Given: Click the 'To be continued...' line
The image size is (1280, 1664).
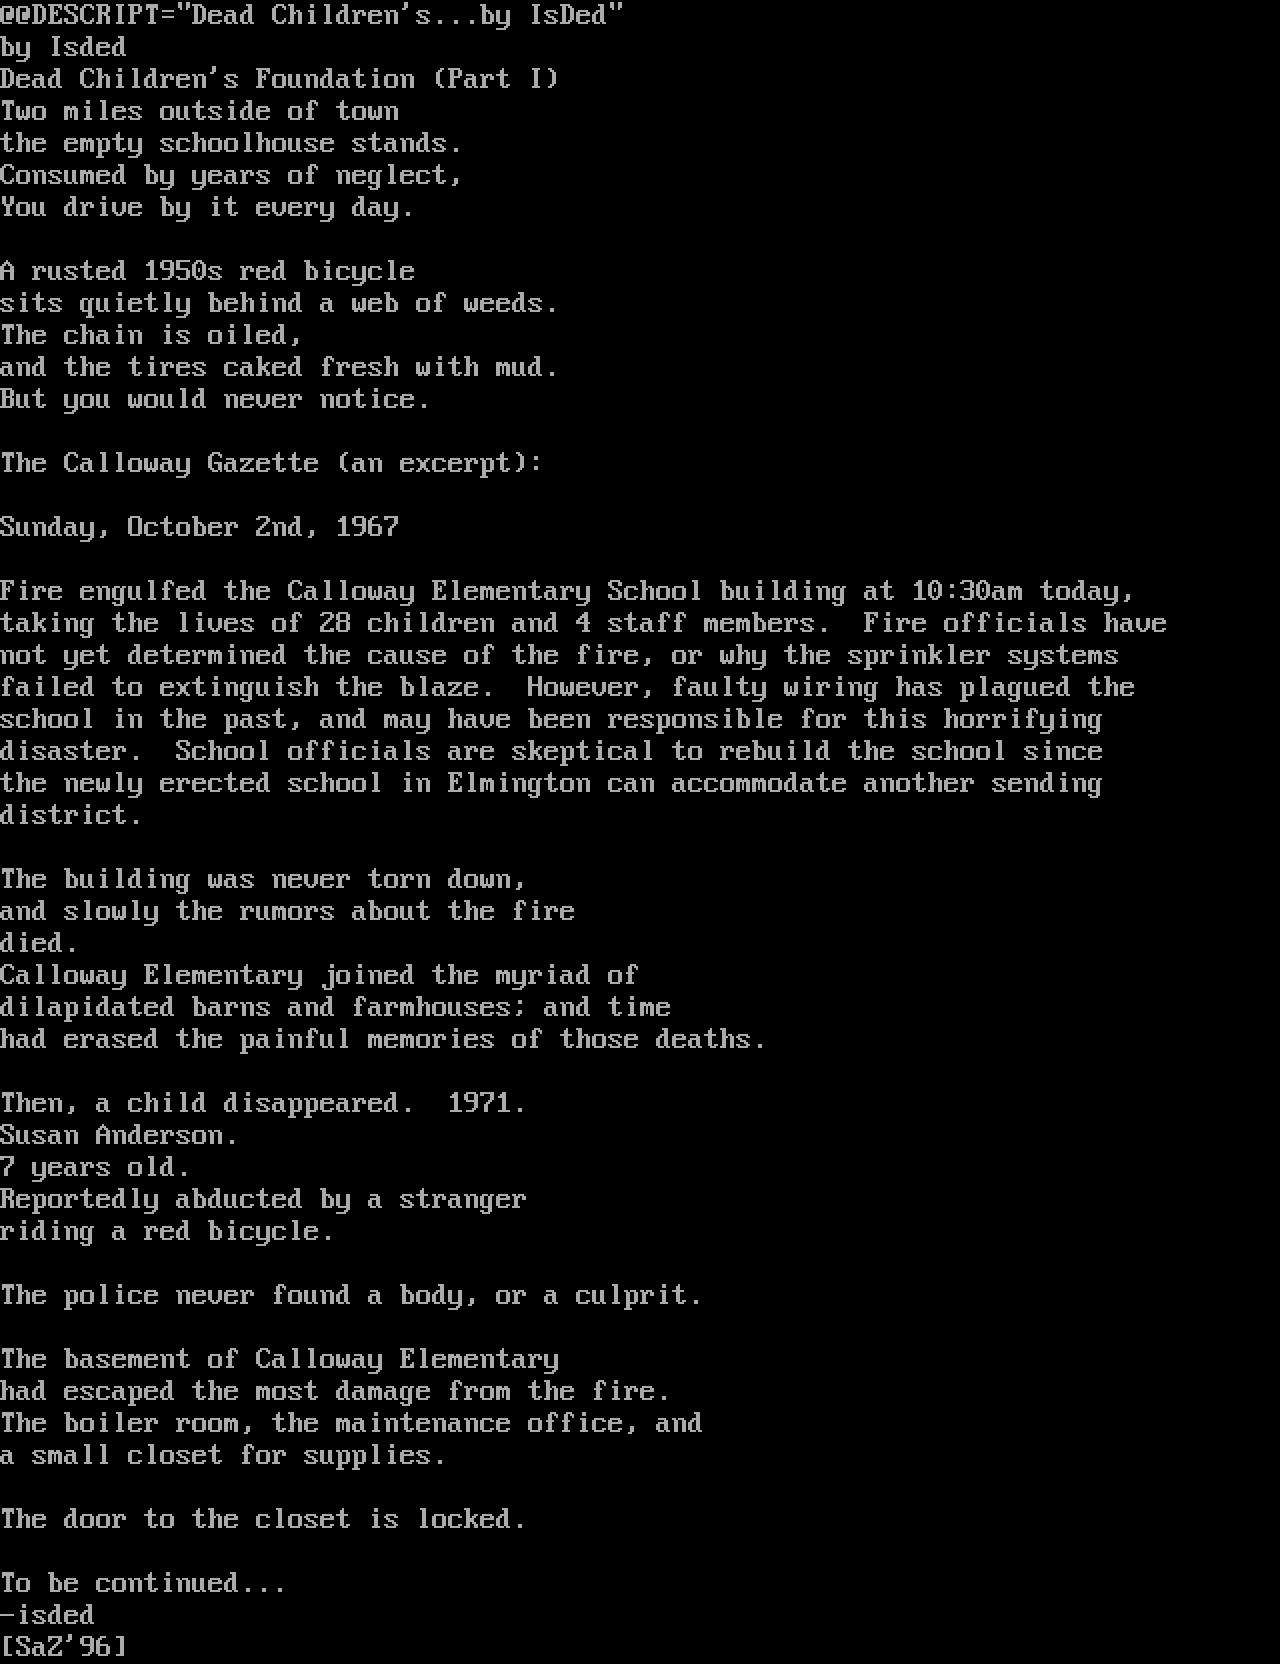Looking at the screenshot, I should coord(144,1583).
